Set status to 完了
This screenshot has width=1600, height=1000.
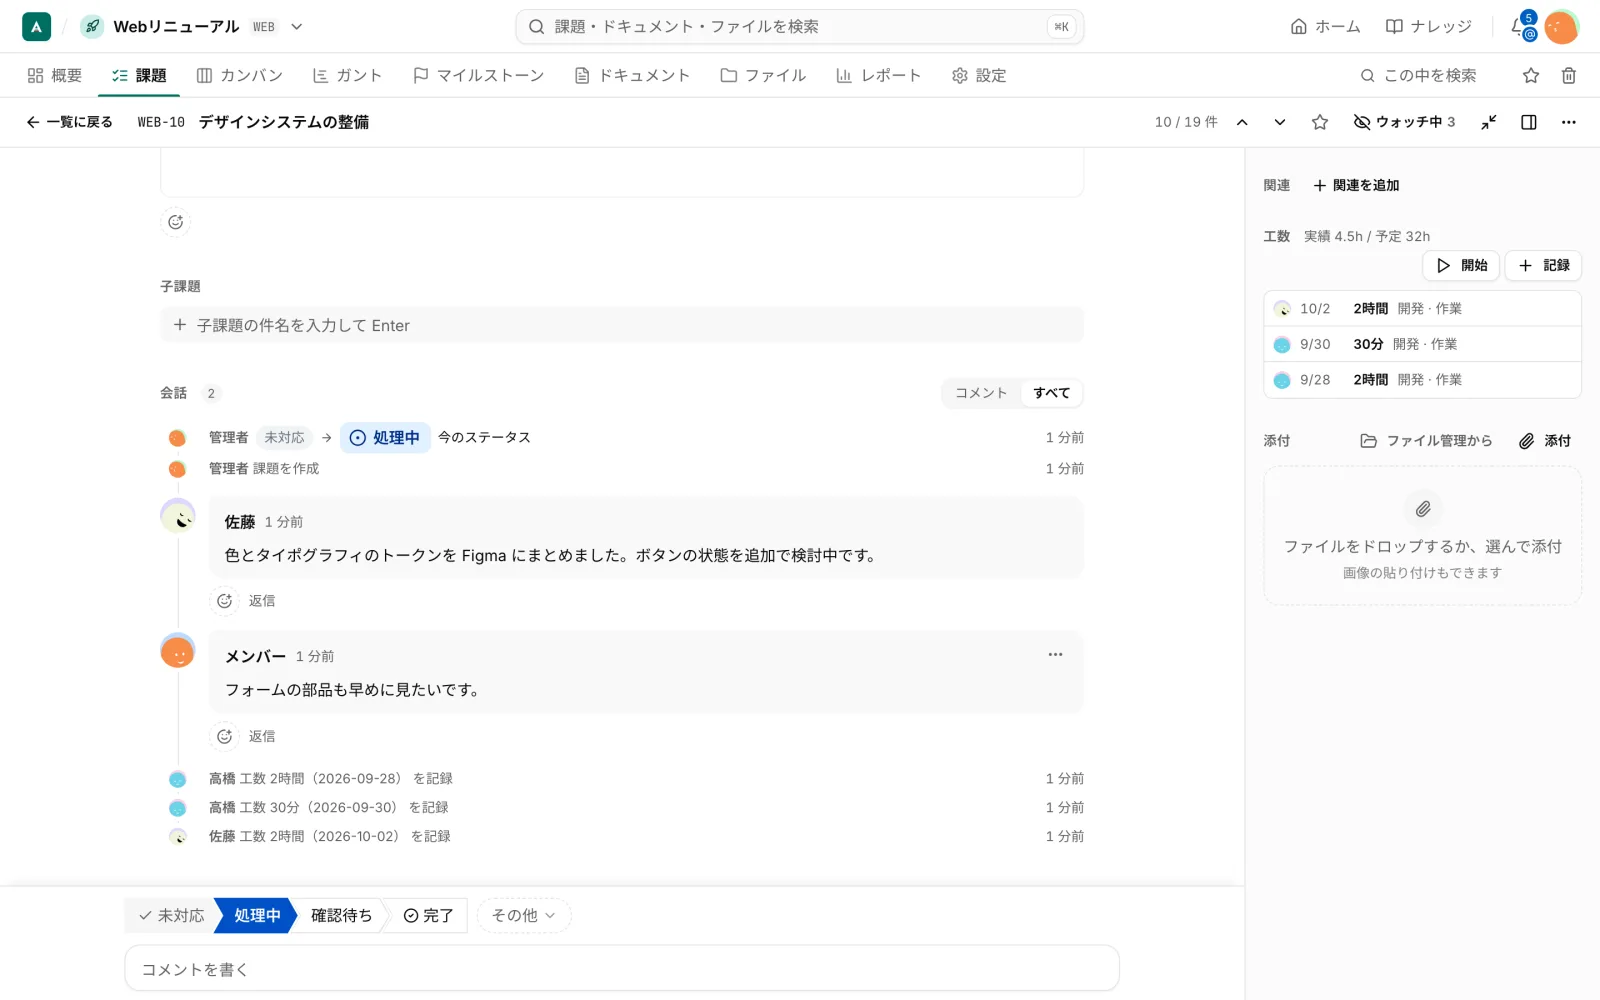(428, 915)
